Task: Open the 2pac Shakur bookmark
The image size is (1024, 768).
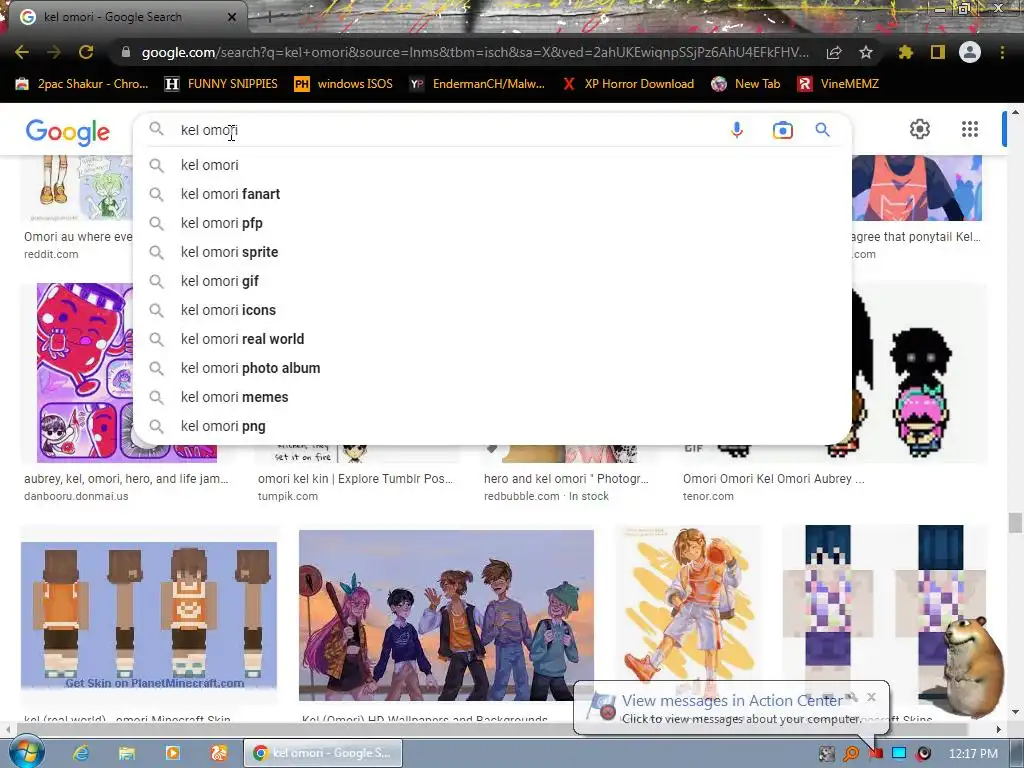Action: click(82, 84)
